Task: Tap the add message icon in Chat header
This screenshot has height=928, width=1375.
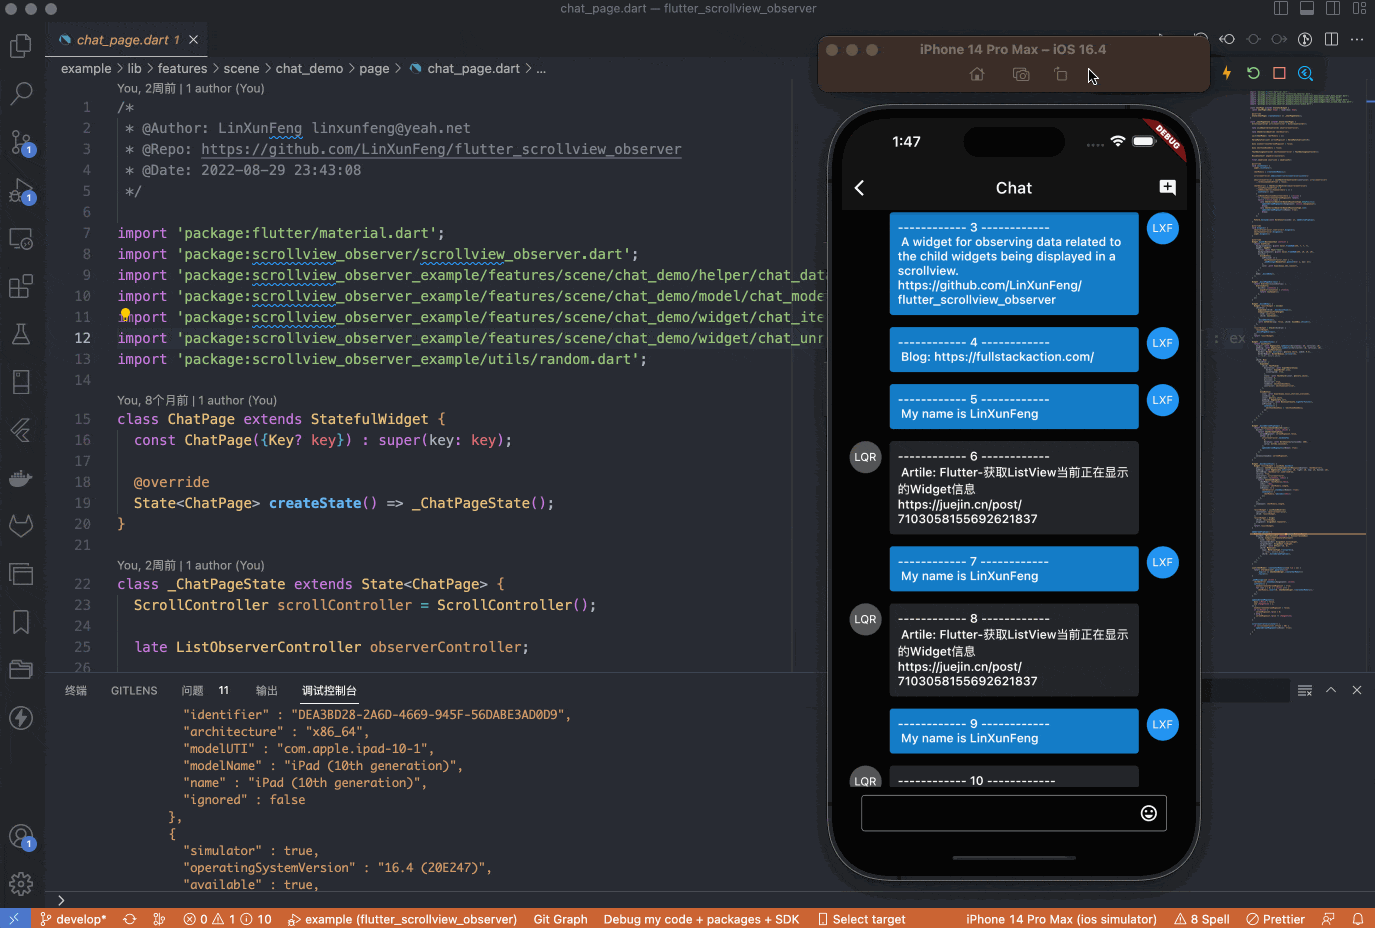Action: click(x=1167, y=187)
